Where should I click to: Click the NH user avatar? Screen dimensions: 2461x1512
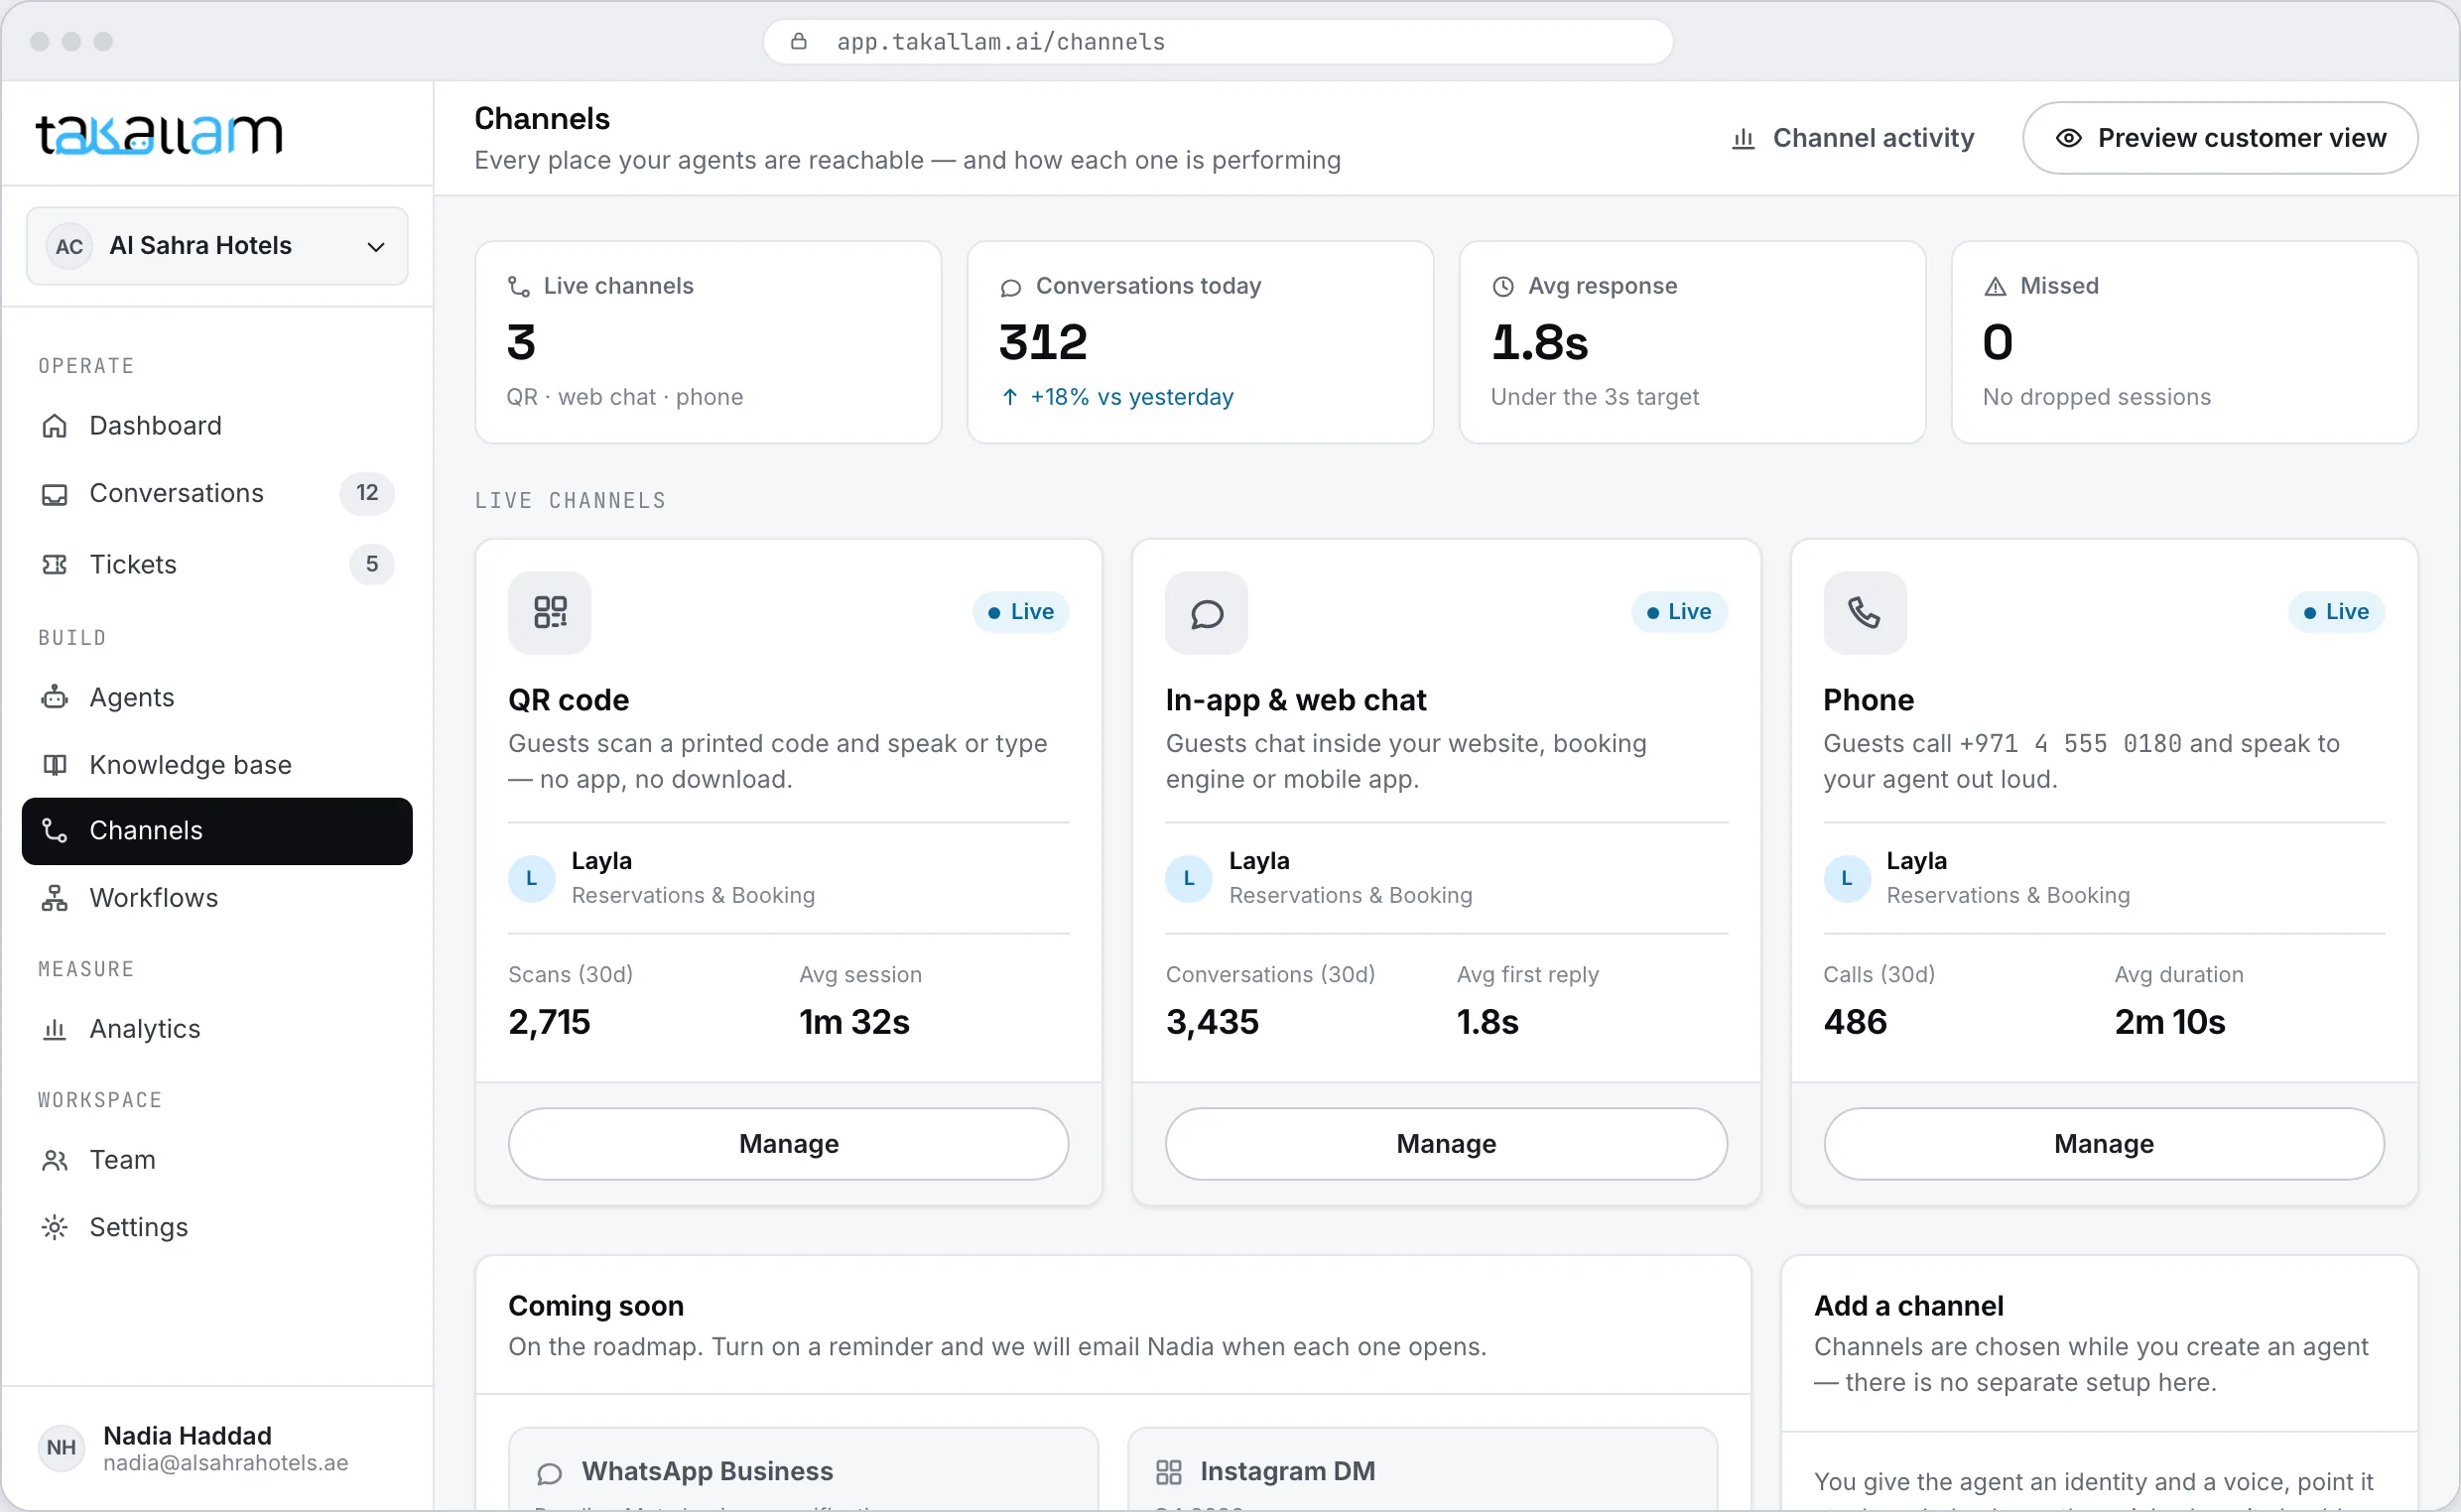click(61, 1448)
